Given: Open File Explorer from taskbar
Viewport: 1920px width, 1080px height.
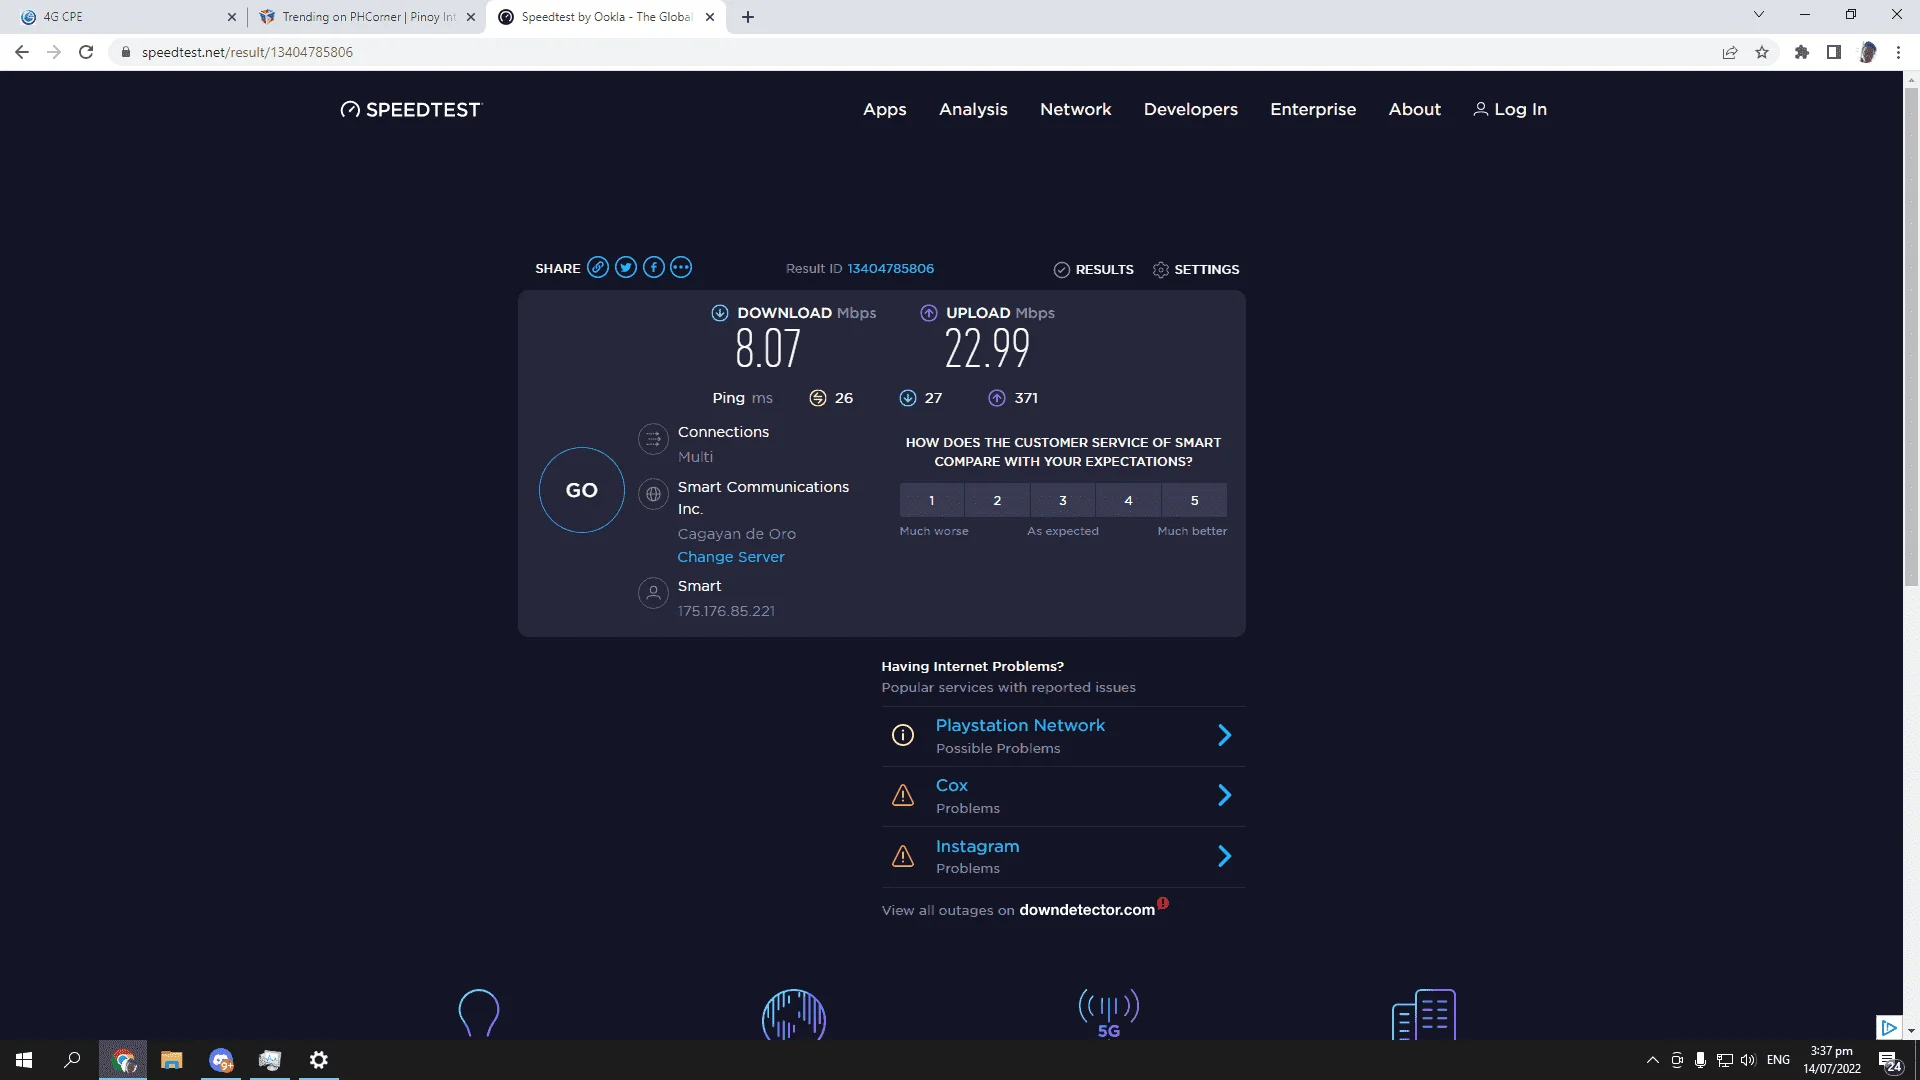Looking at the screenshot, I should (172, 1060).
